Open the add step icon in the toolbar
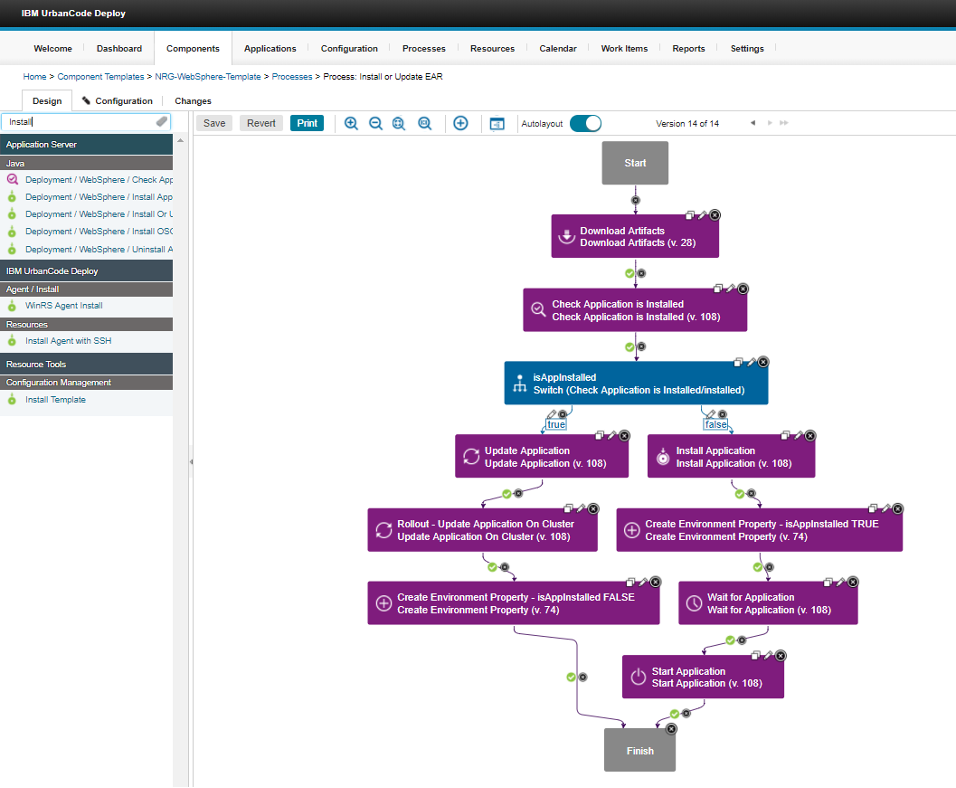This screenshot has width=956, height=788. point(460,123)
